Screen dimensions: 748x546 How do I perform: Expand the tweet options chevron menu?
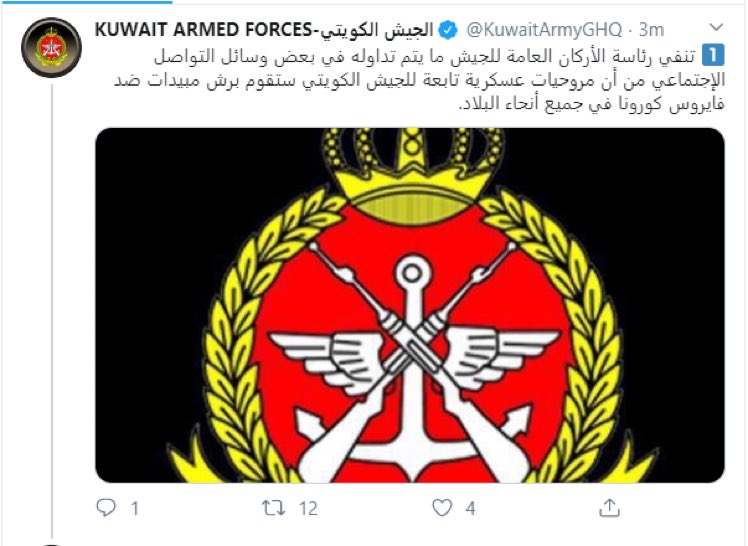[716, 28]
